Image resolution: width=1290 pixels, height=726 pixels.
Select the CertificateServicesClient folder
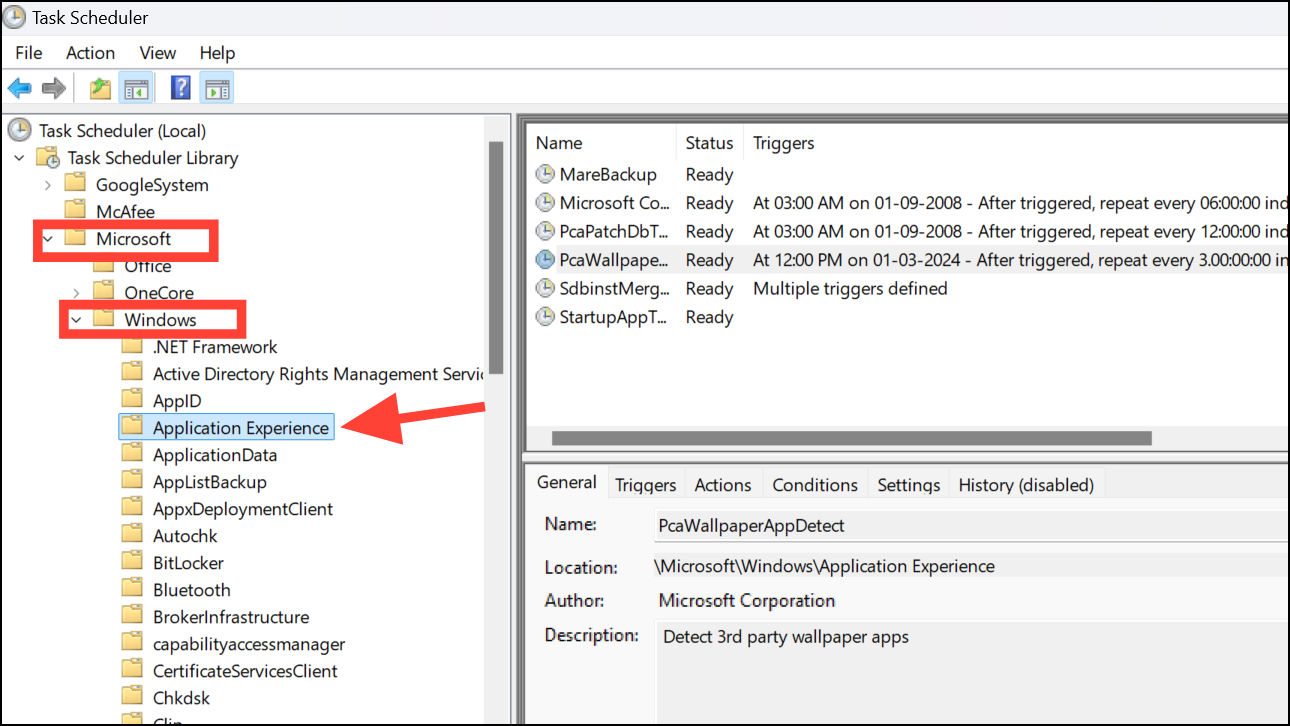coord(245,671)
